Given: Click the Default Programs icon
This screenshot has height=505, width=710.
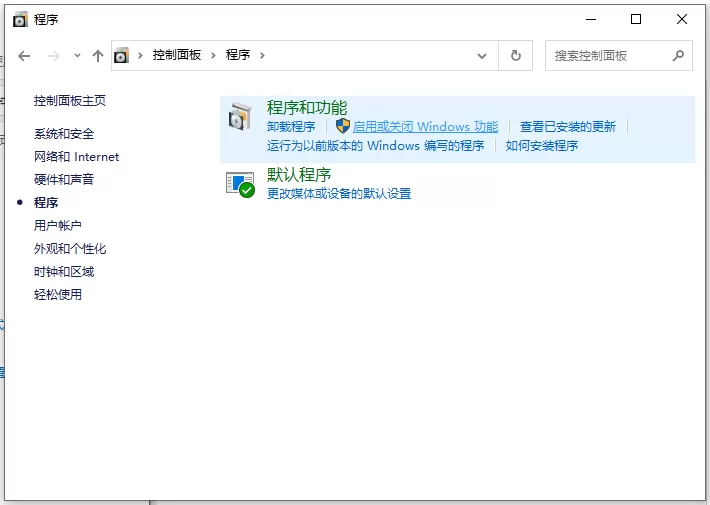Looking at the screenshot, I should [x=240, y=184].
